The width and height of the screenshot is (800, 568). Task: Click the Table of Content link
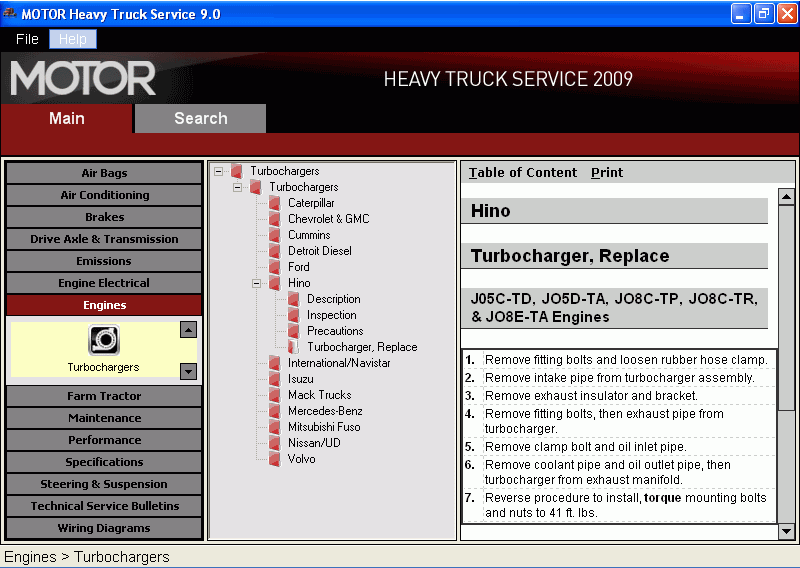[523, 172]
